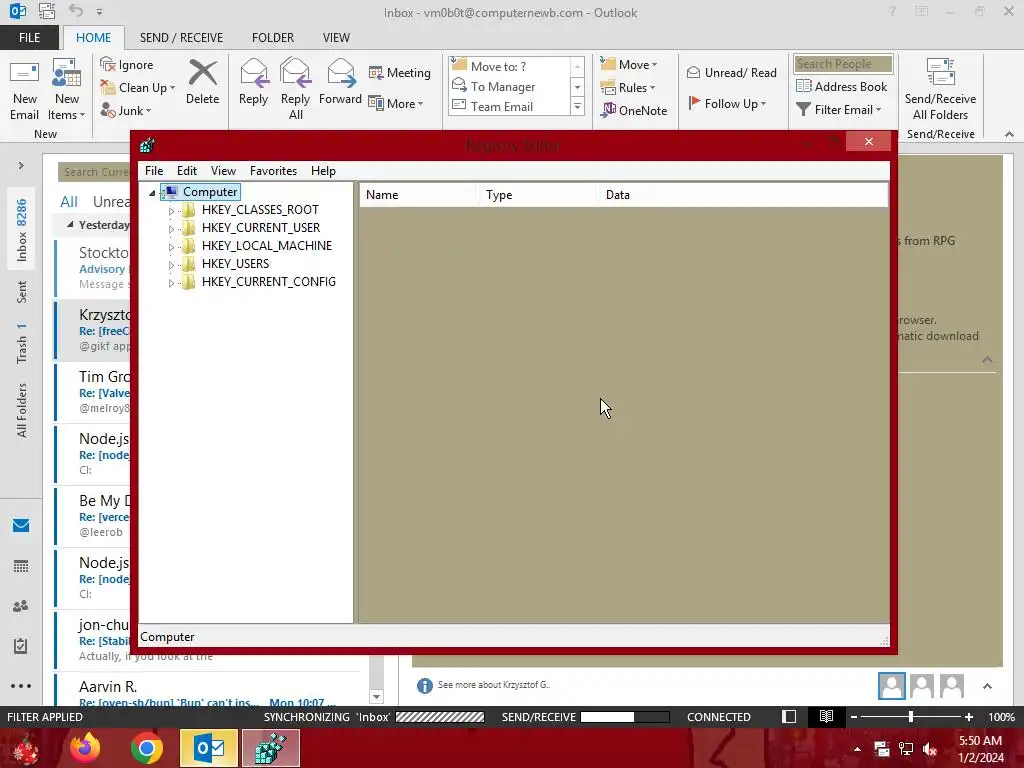
Task: Switch to VIEW ribbon tab
Action: (x=336, y=38)
